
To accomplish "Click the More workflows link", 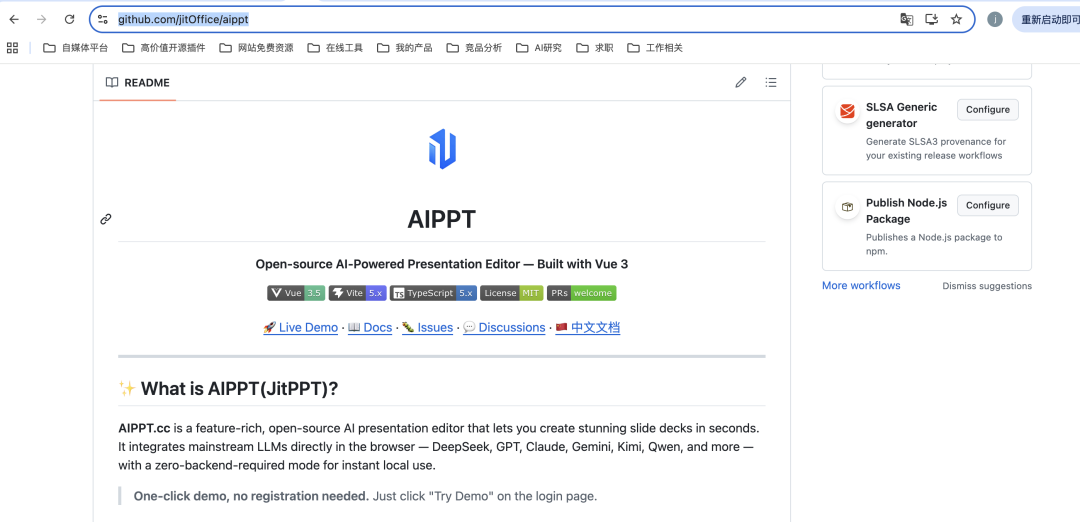I will coord(861,285).
